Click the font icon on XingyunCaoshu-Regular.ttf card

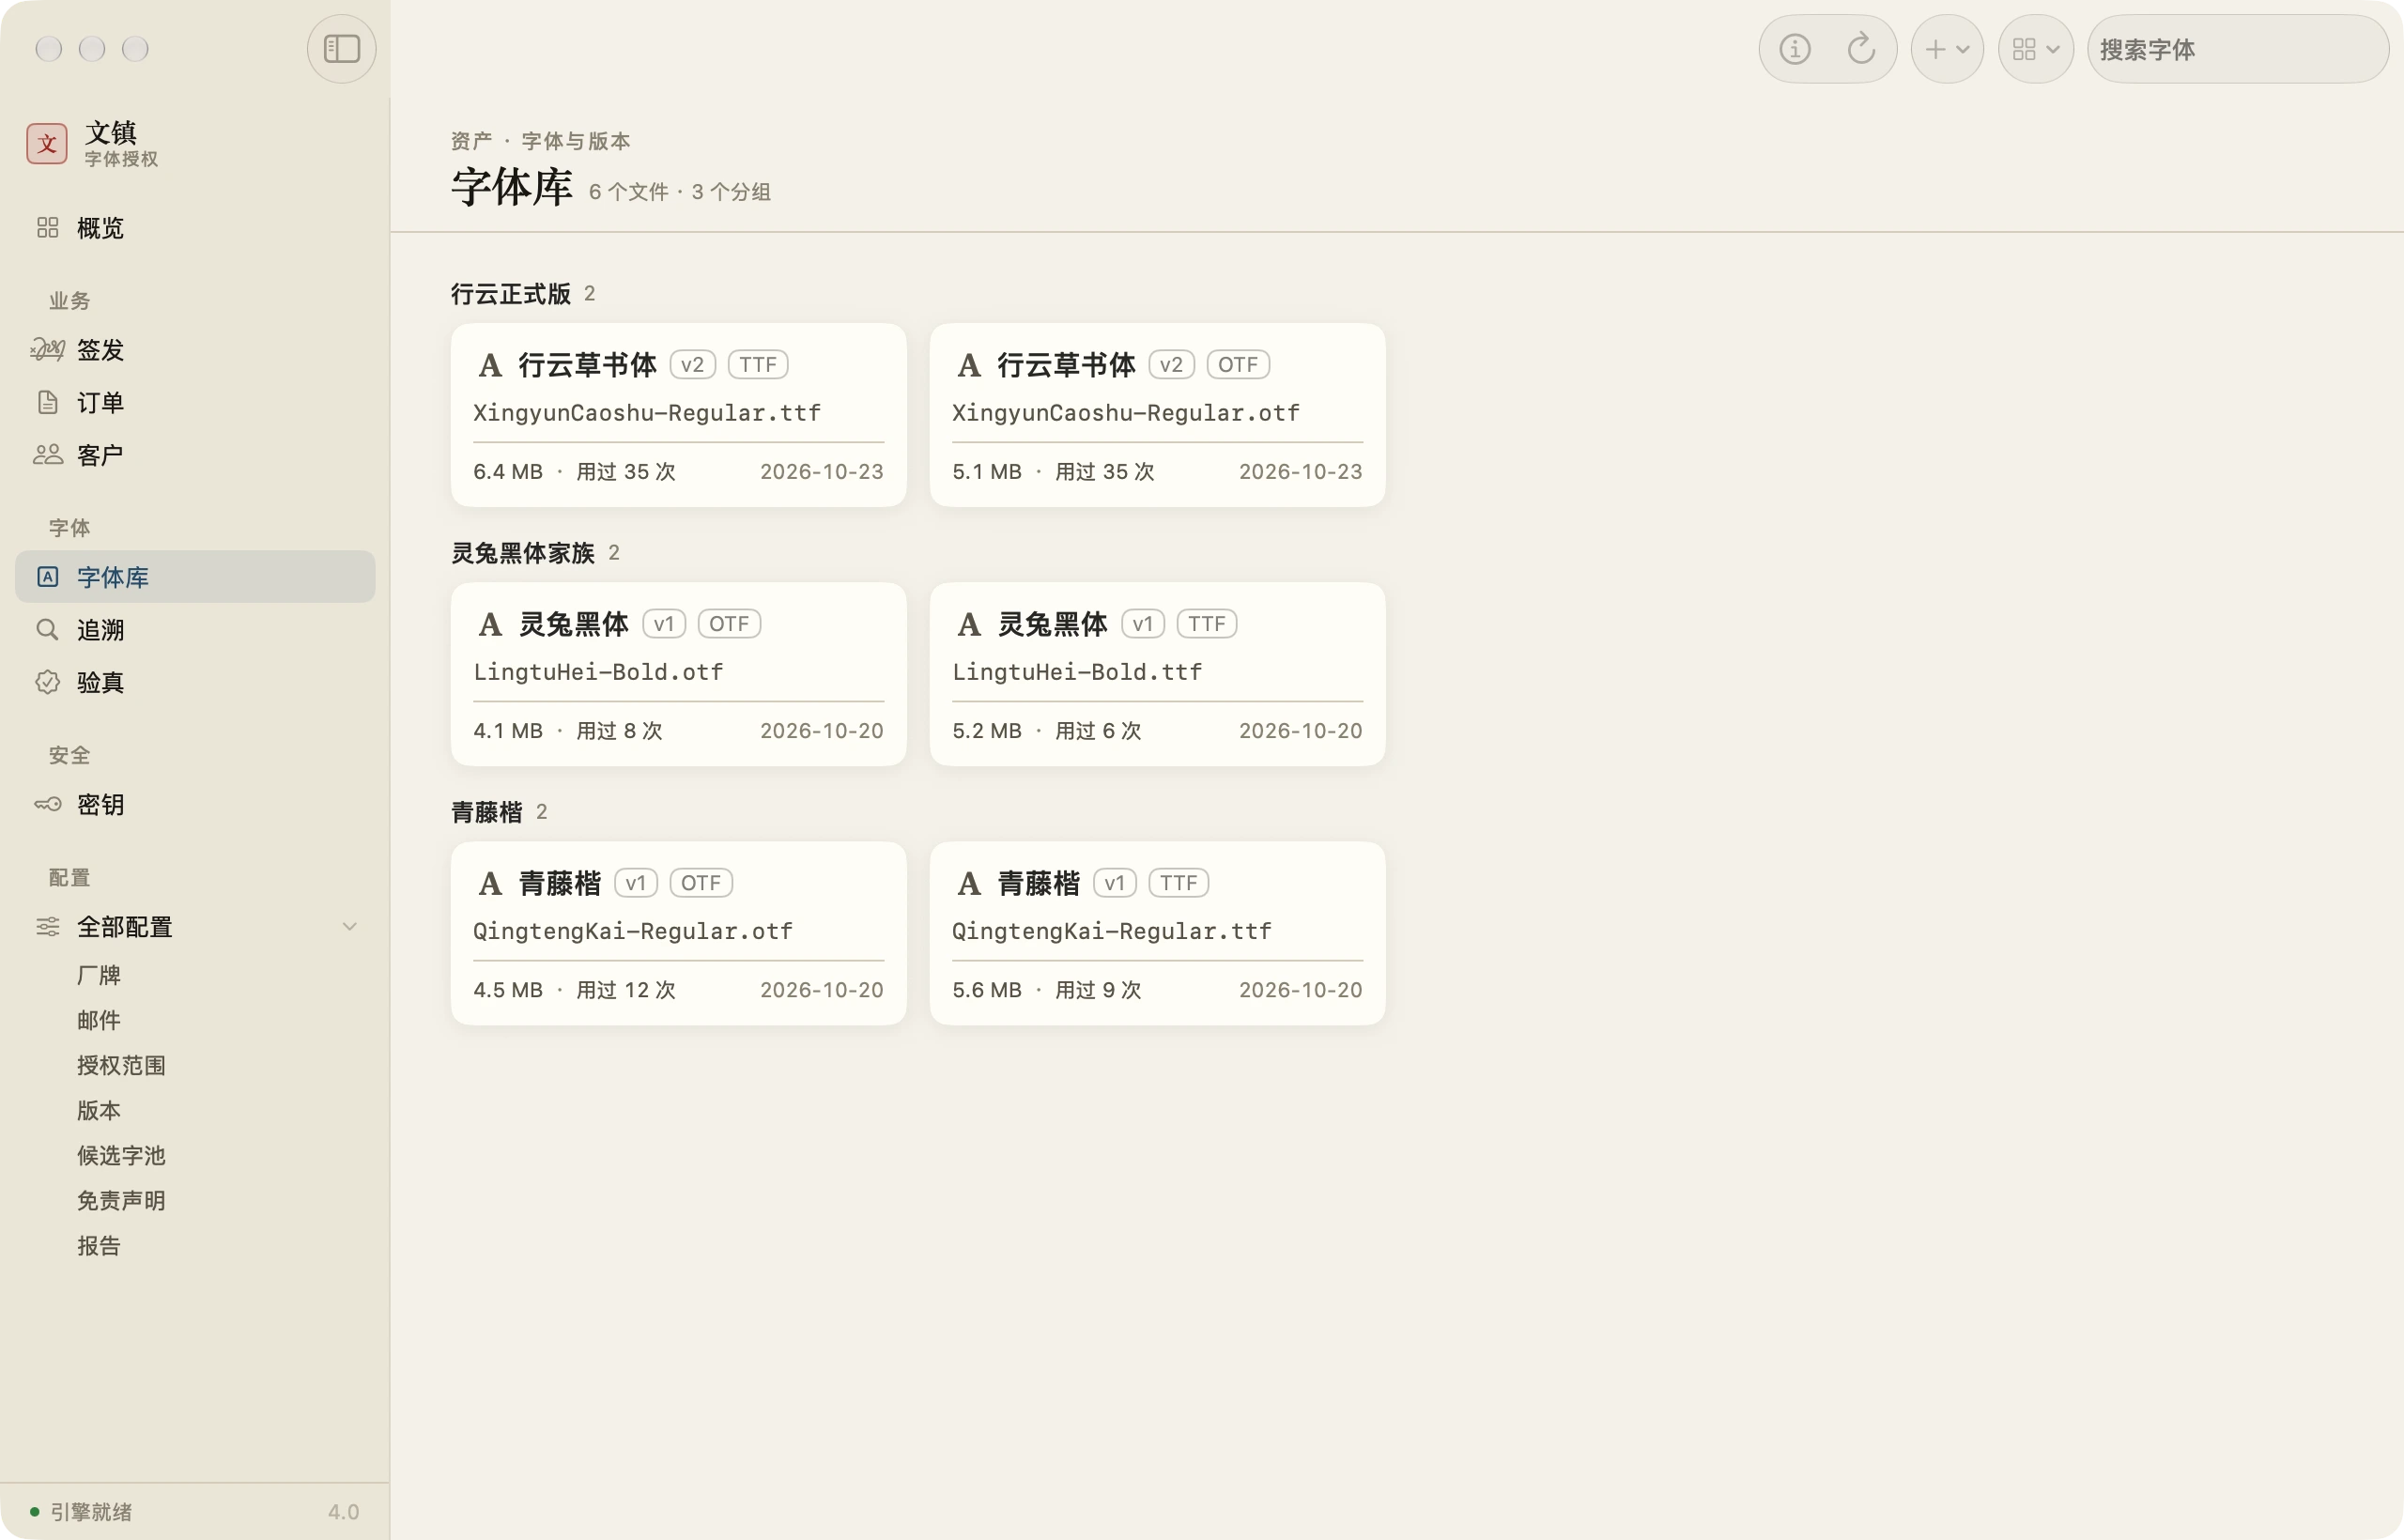pos(490,365)
